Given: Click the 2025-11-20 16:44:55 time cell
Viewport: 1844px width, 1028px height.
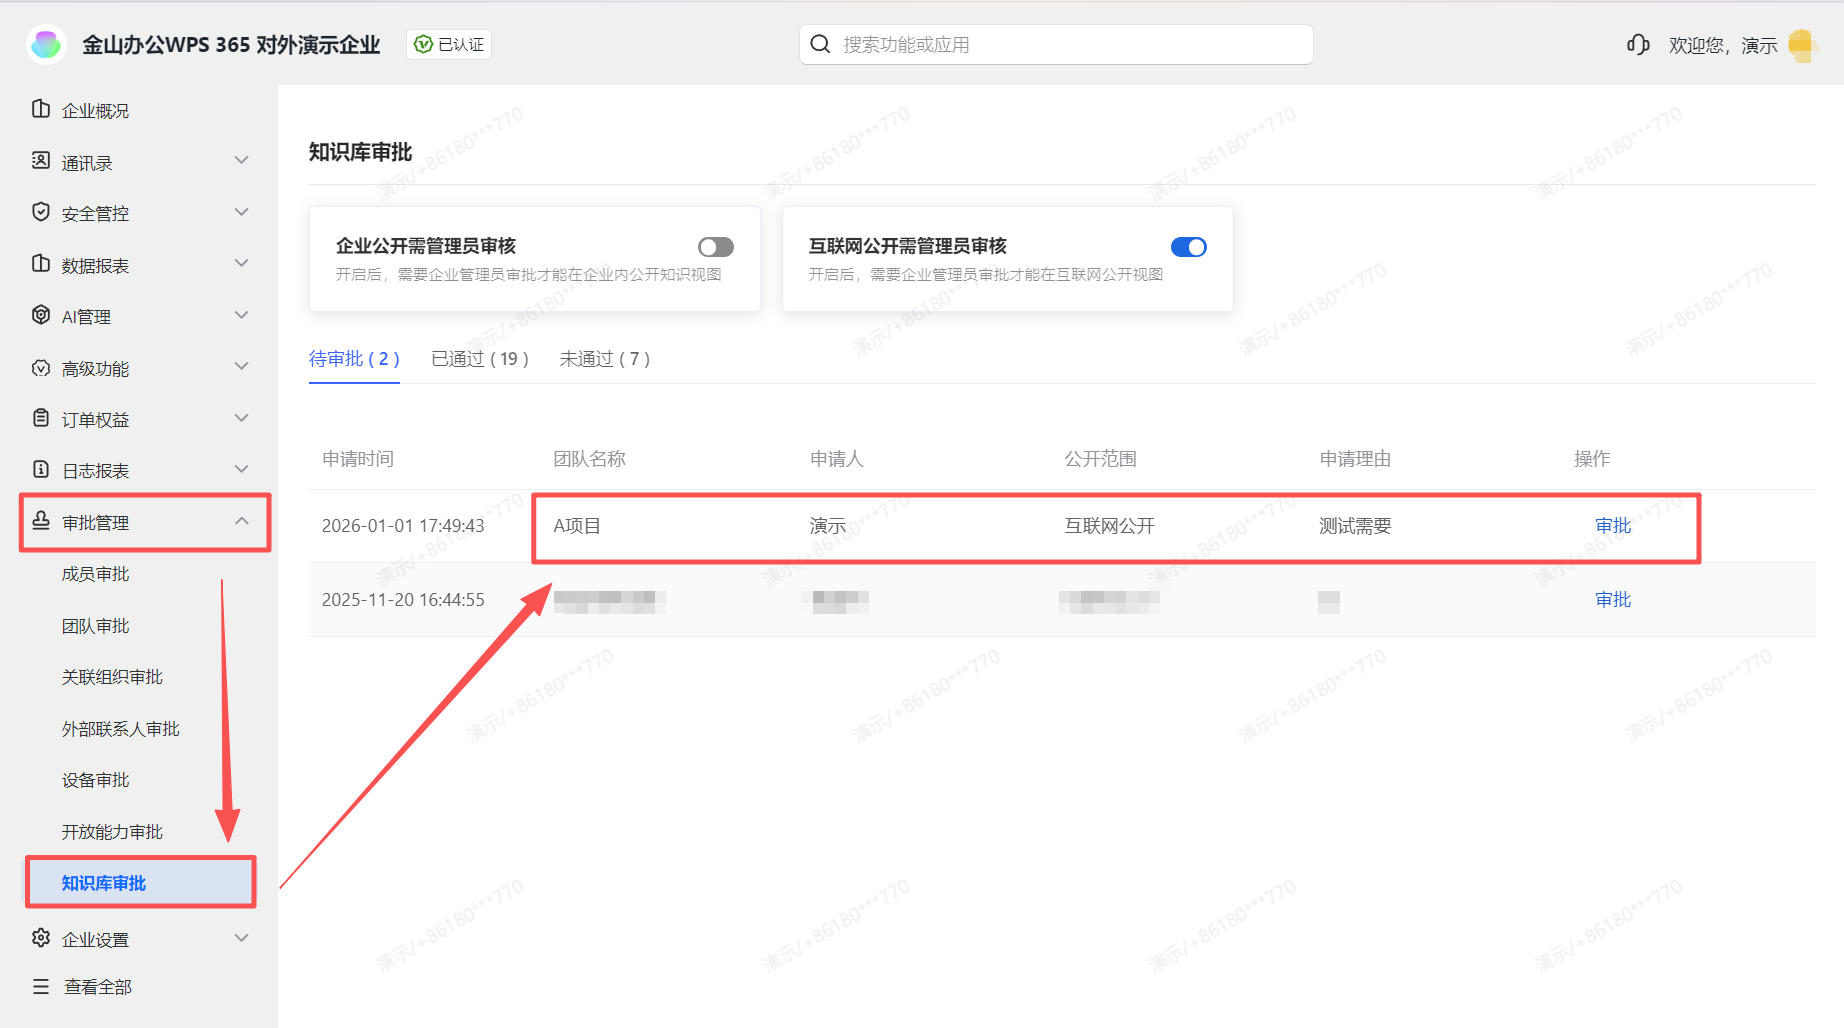Looking at the screenshot, I should pos(403,600).
